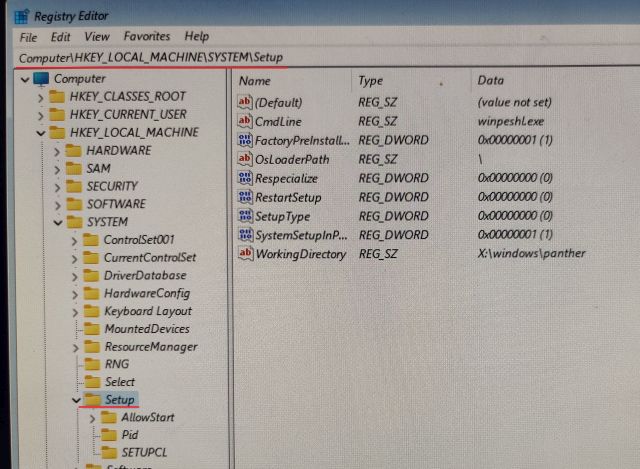
Task: Click the SECURITY folder icon
Action: pos(74,187)
